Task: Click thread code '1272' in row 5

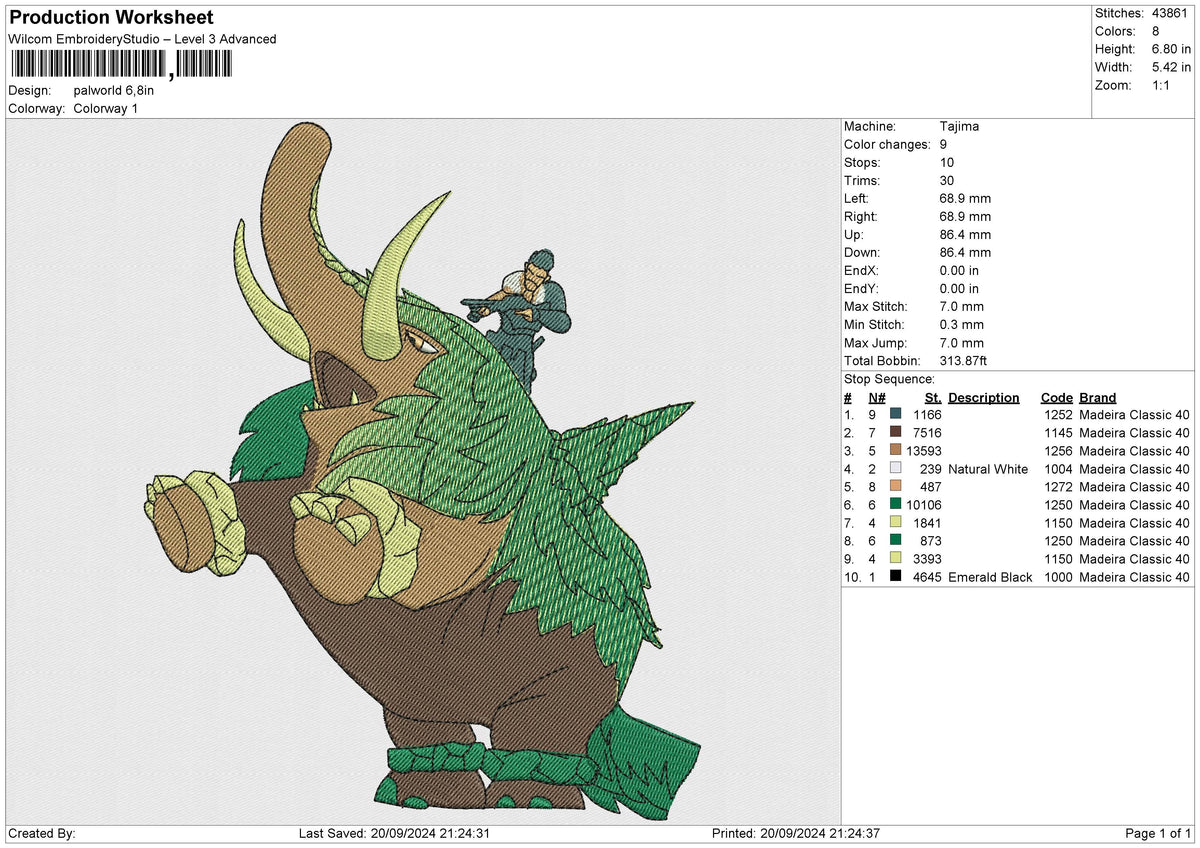Action: pyautogui.click(x=1057, y=487)
